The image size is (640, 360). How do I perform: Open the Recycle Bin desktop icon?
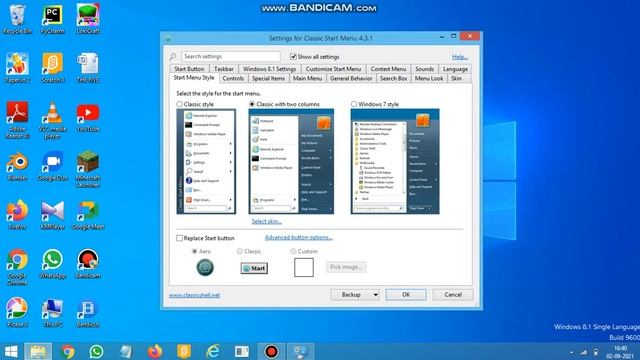pos(17,19)
